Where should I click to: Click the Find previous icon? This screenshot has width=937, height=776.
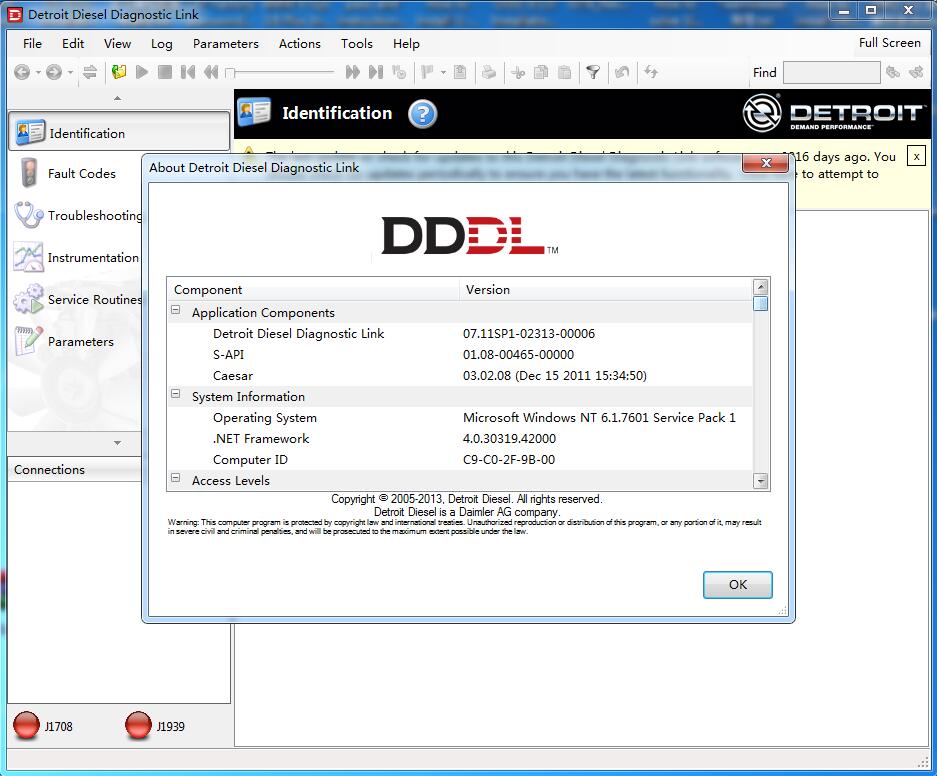(893, 72)
